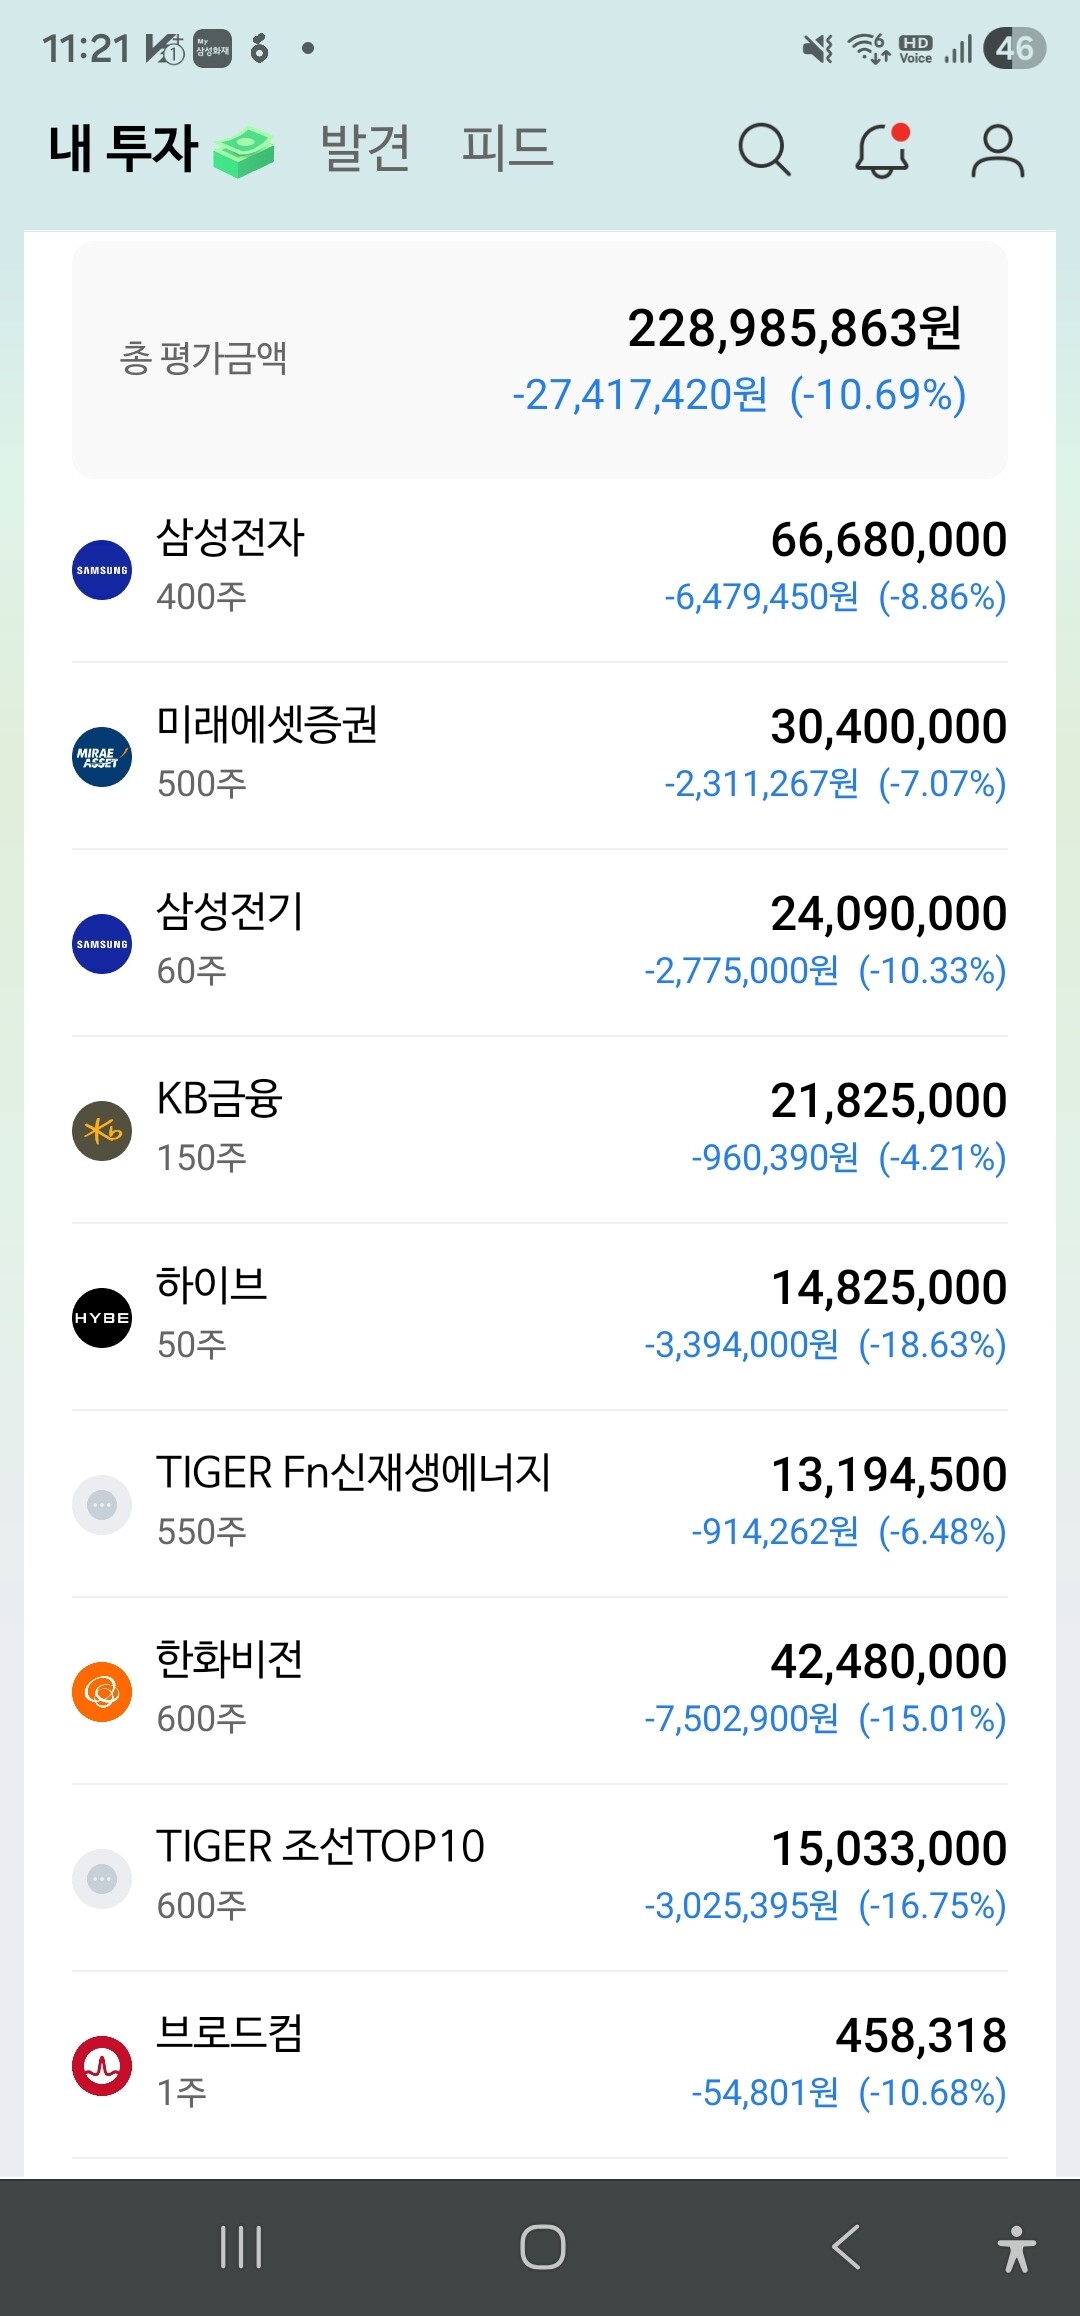Tap the Broadcom red logo icon
The height and width of the screenshot is (2316, 1080).
102,2066
